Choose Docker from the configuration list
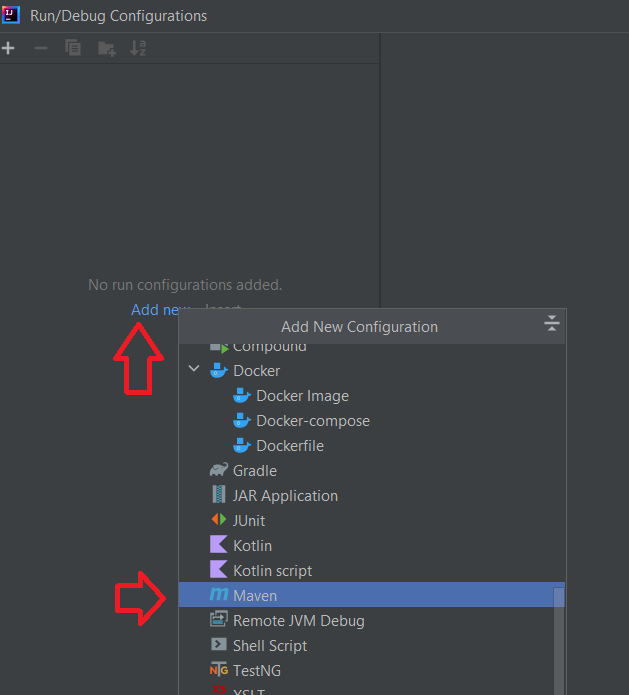 pyautogui.click(x=372, y=371)
